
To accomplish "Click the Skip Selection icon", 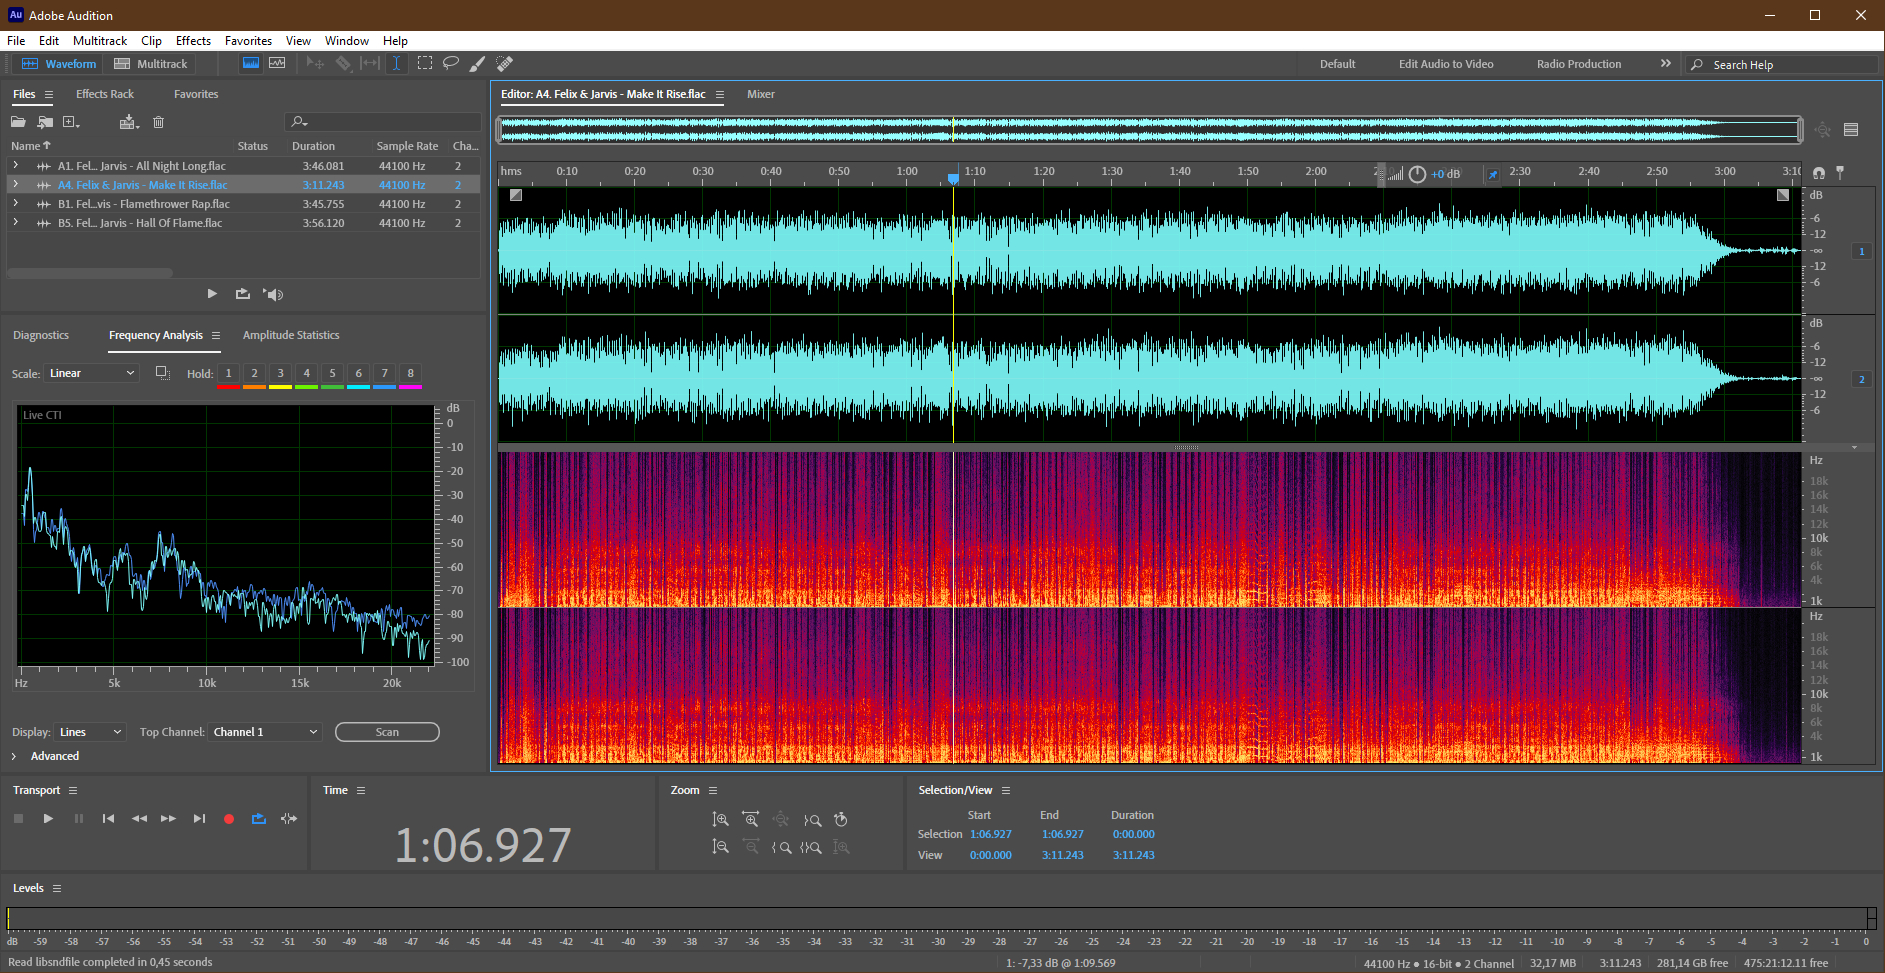I will pyautogui.click(x=289, y=818).
